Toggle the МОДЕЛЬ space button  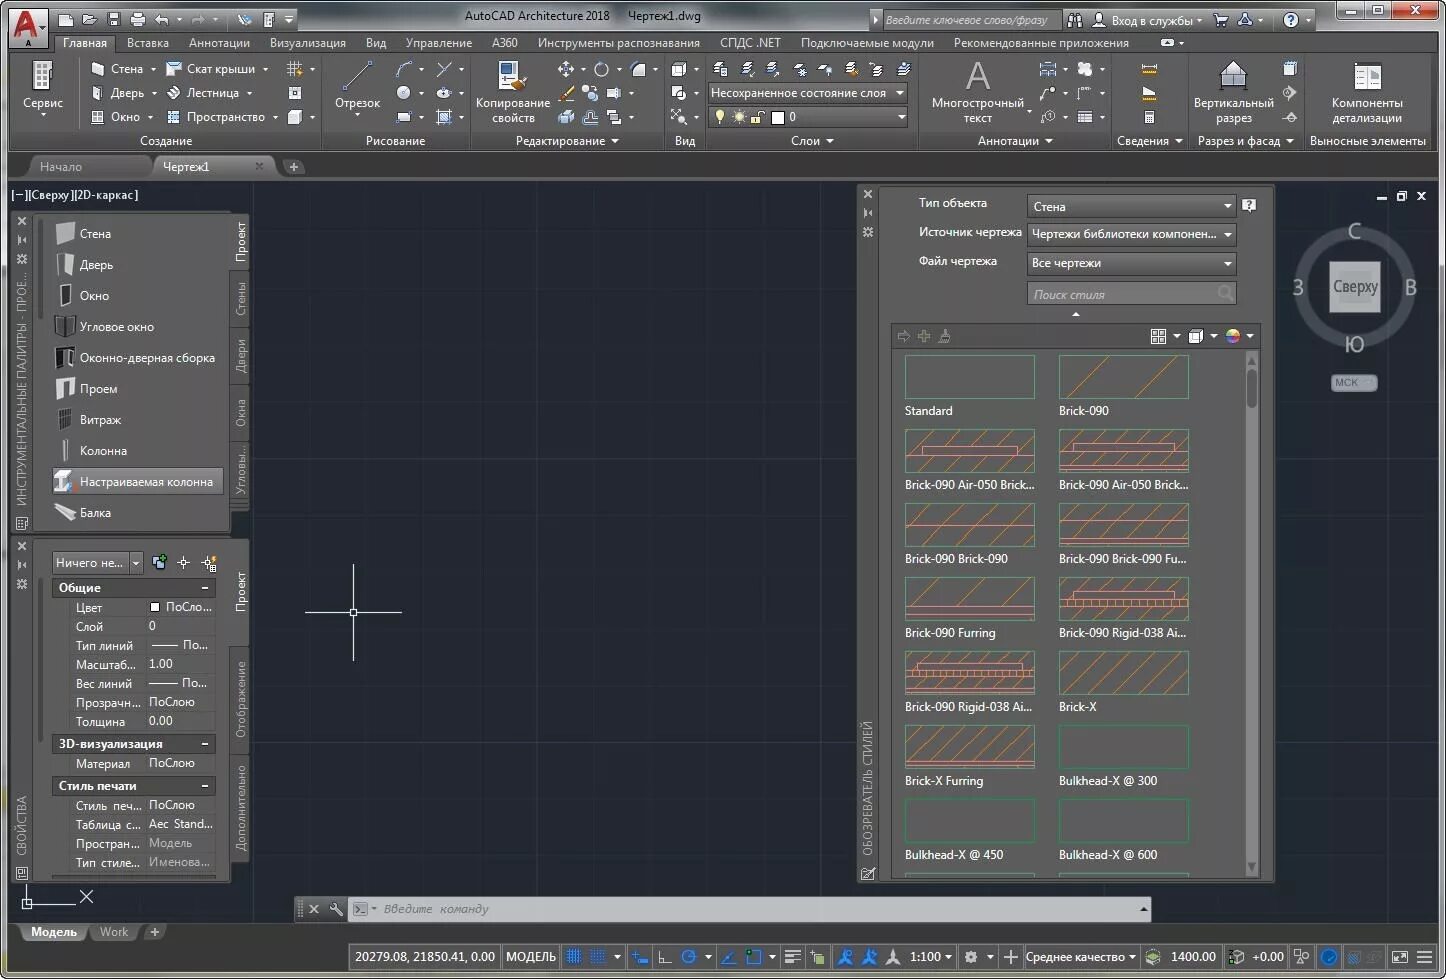530,957
